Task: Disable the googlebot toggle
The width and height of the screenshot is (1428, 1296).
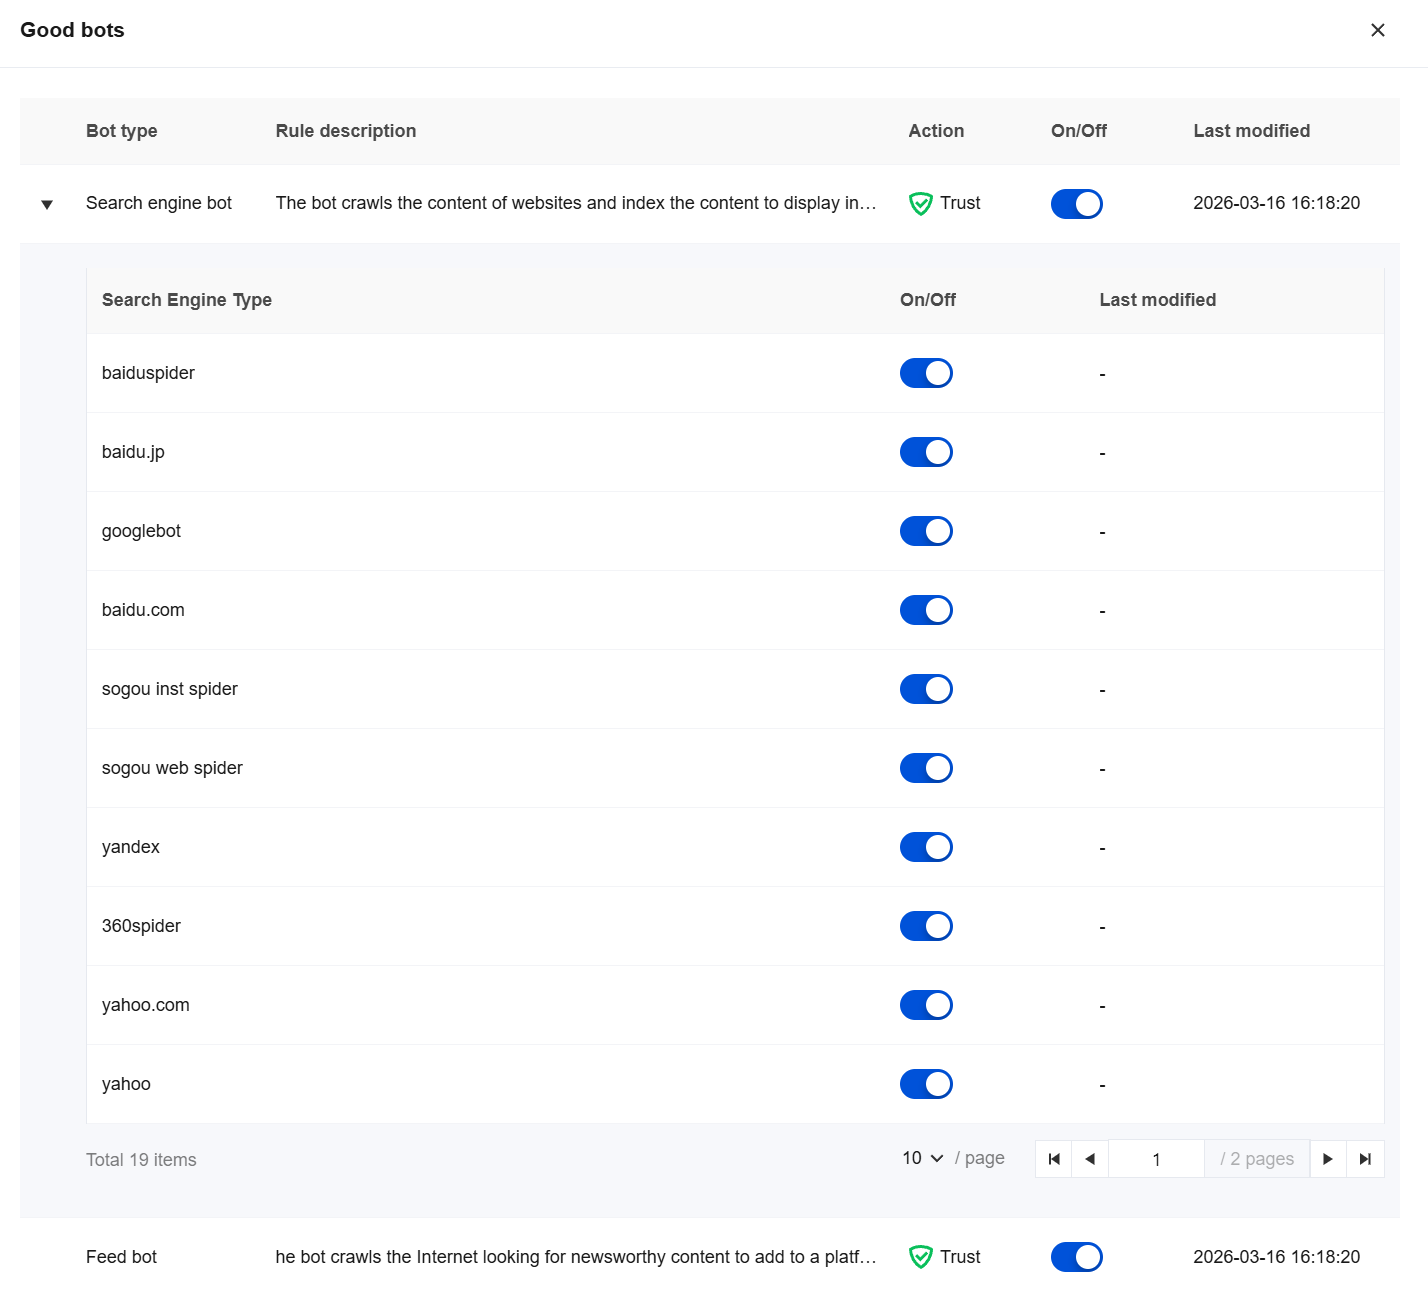Action: point(926,531)
